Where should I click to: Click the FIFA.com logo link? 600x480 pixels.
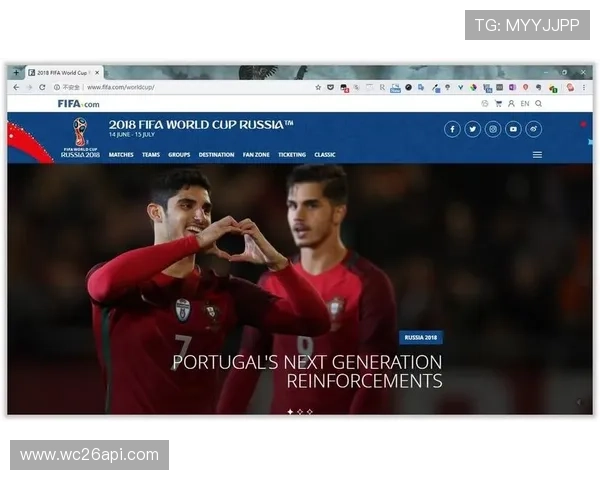point(78,103)
